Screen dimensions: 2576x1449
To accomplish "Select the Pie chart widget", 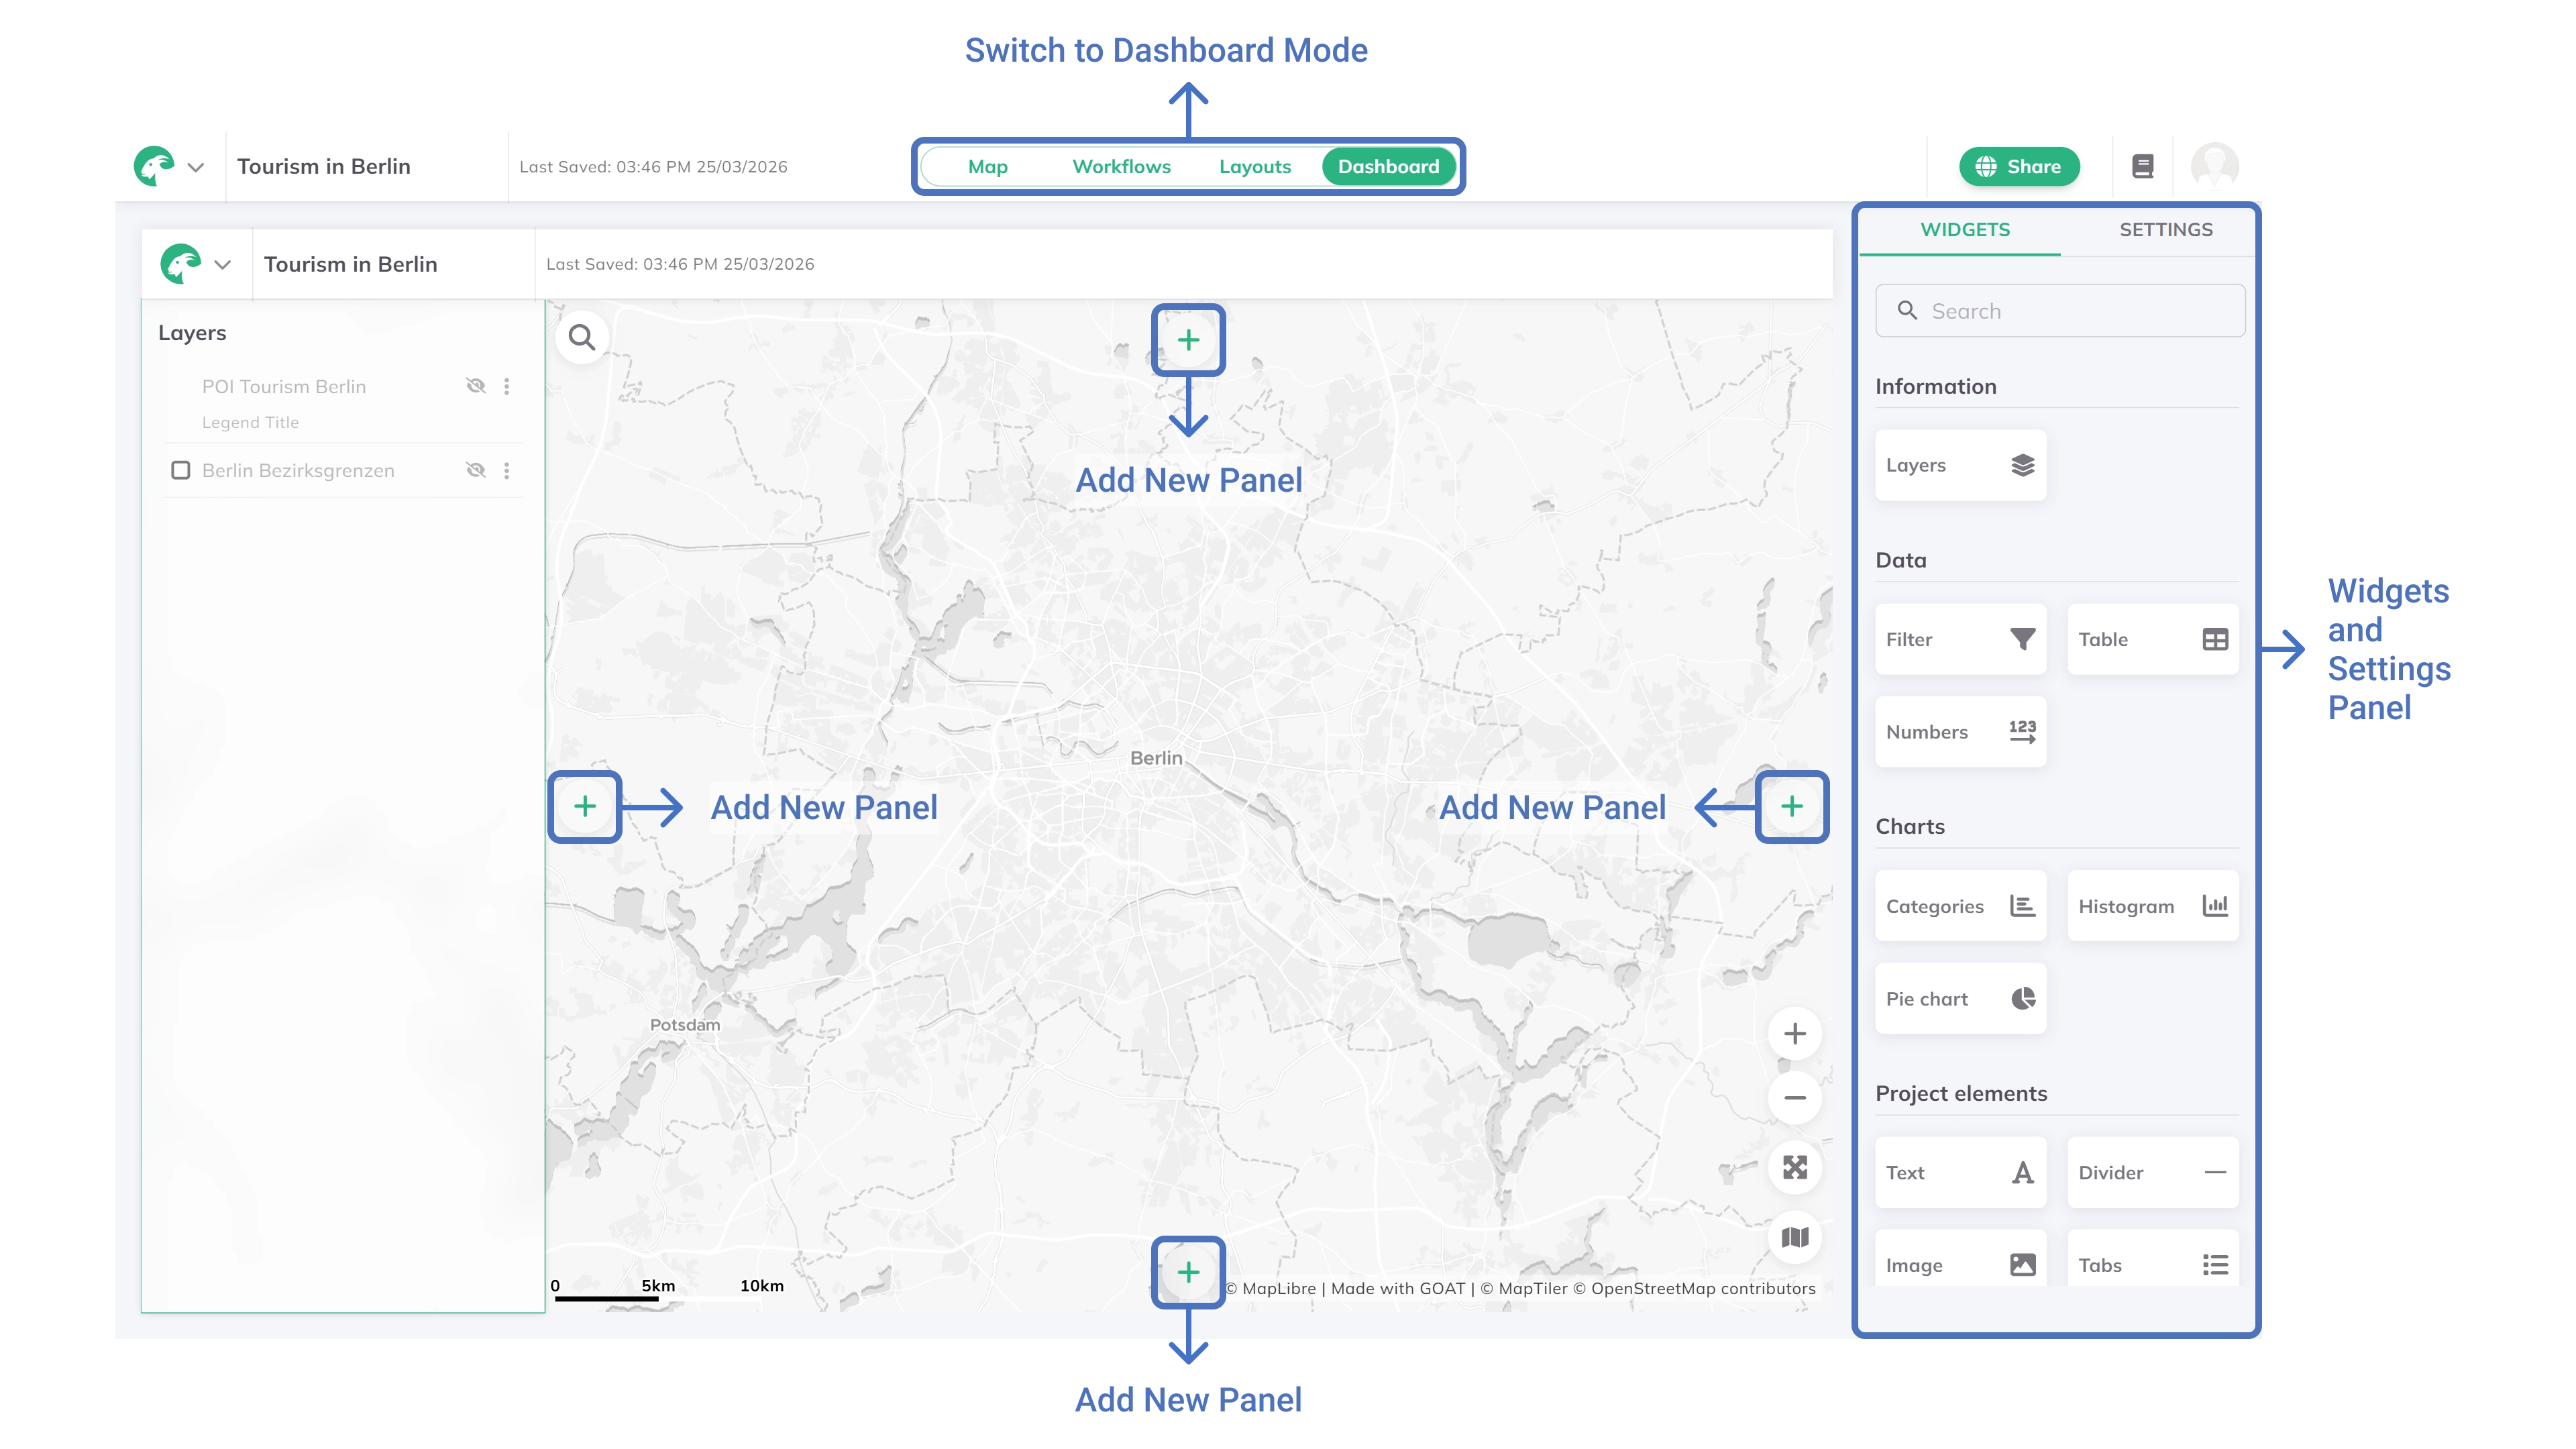I will point(1959,998).
